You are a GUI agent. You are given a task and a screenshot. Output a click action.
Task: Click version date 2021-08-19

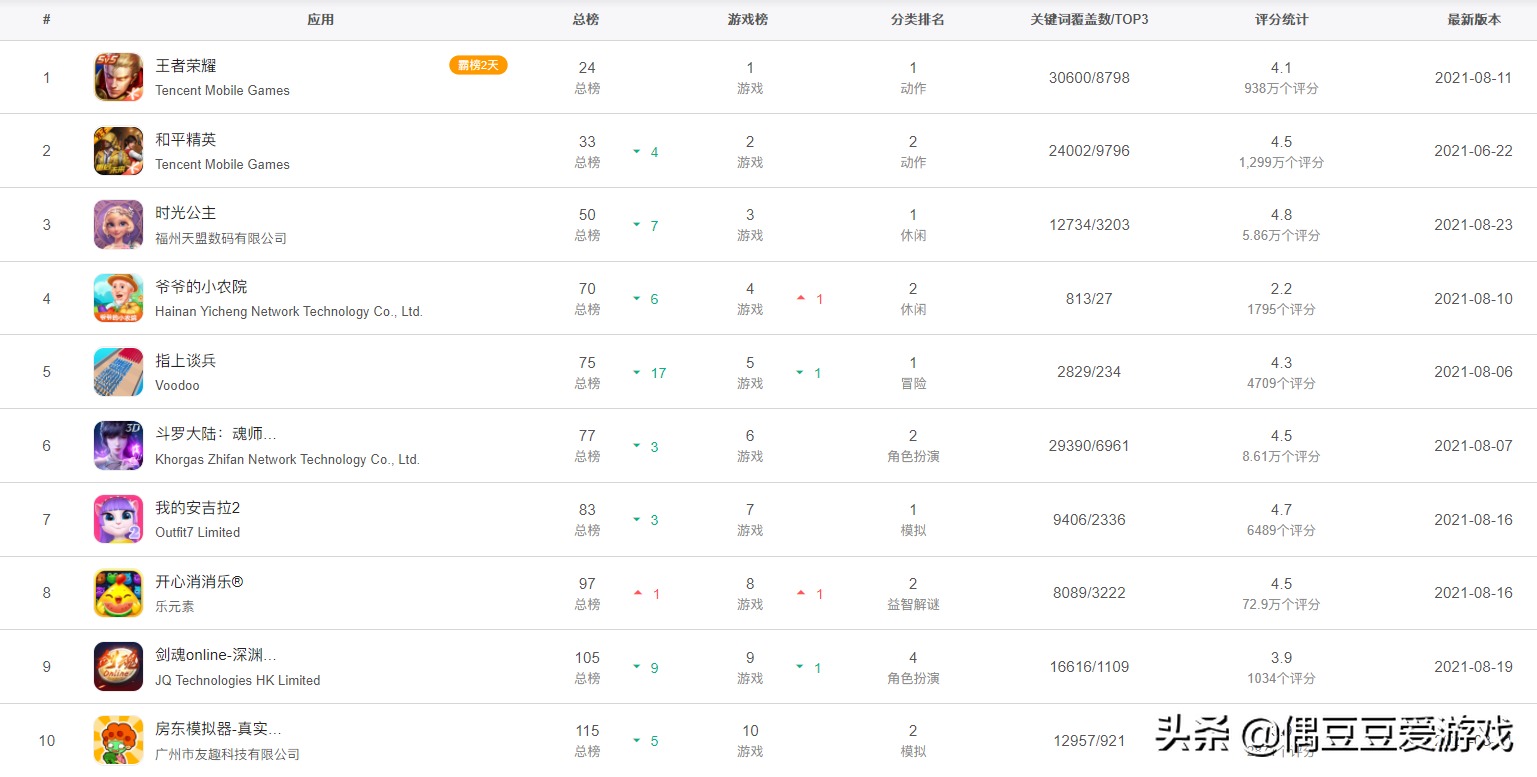click(1473, 667)
